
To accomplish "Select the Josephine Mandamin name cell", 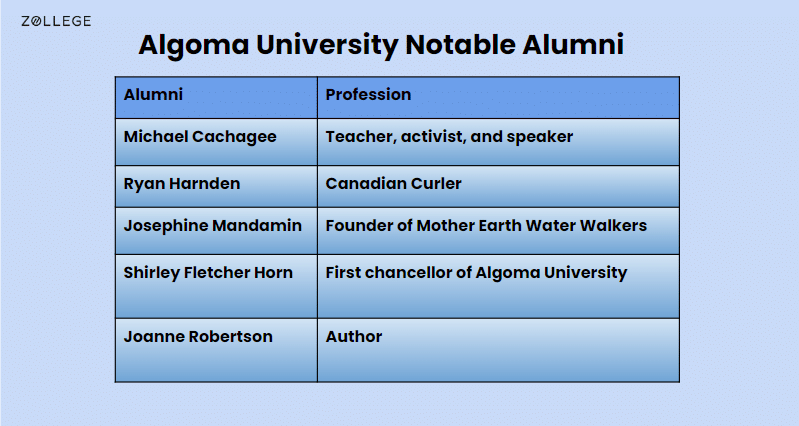I will [x=216, y=230].
